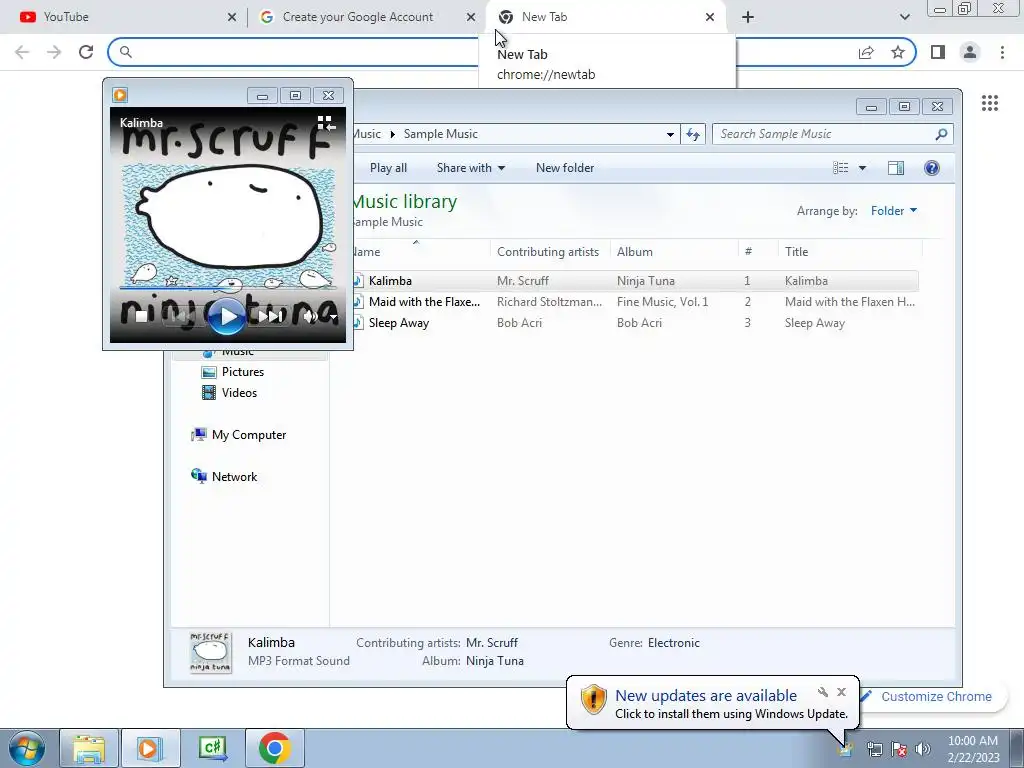Click the Chrome icon on the taskbar
The image size is (1024, 768).
[274, 748]
